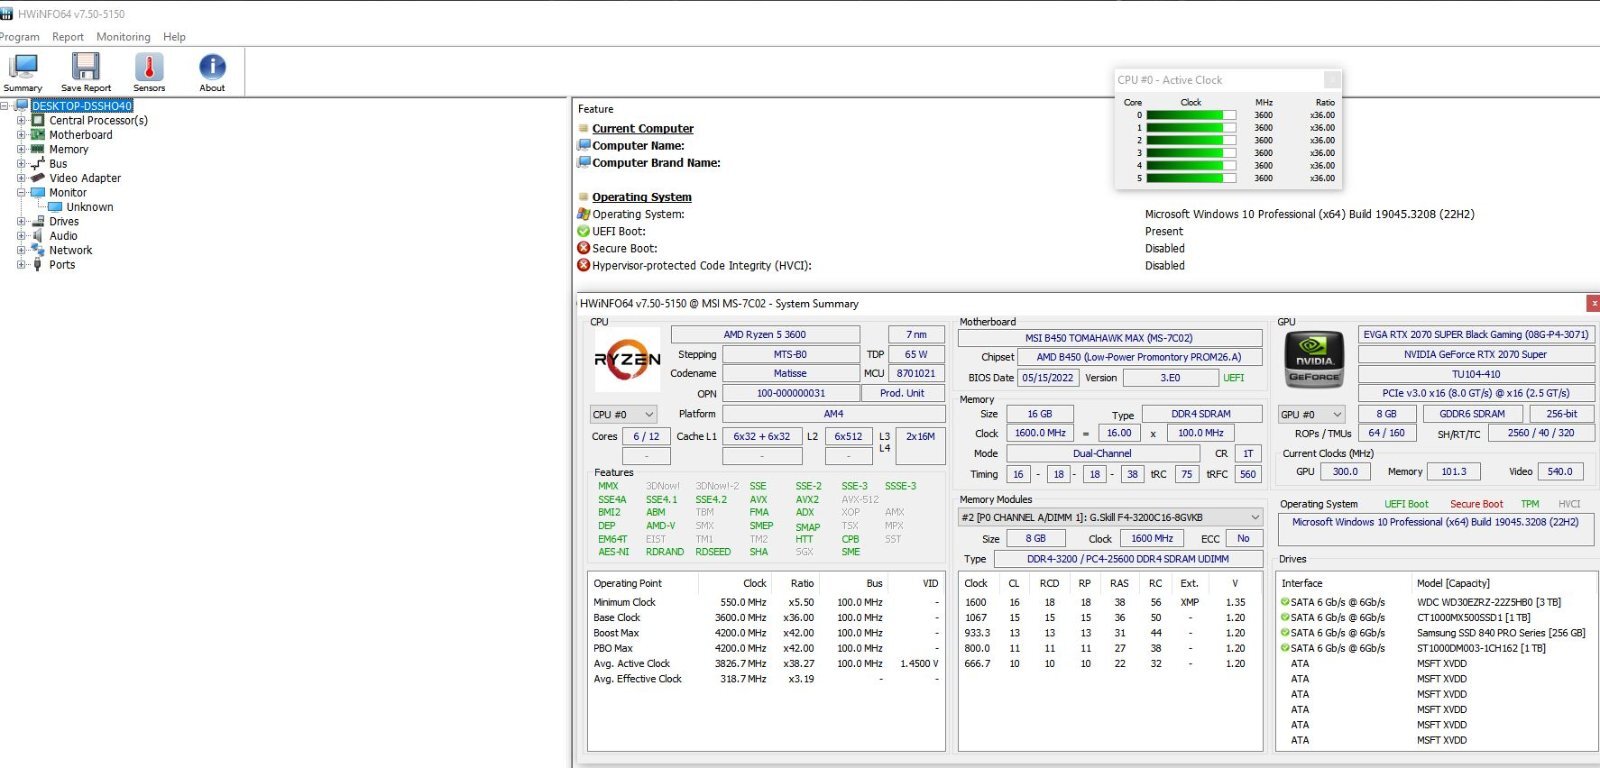
Task: Click the Audio speaker icon
Action: point(38,236)
